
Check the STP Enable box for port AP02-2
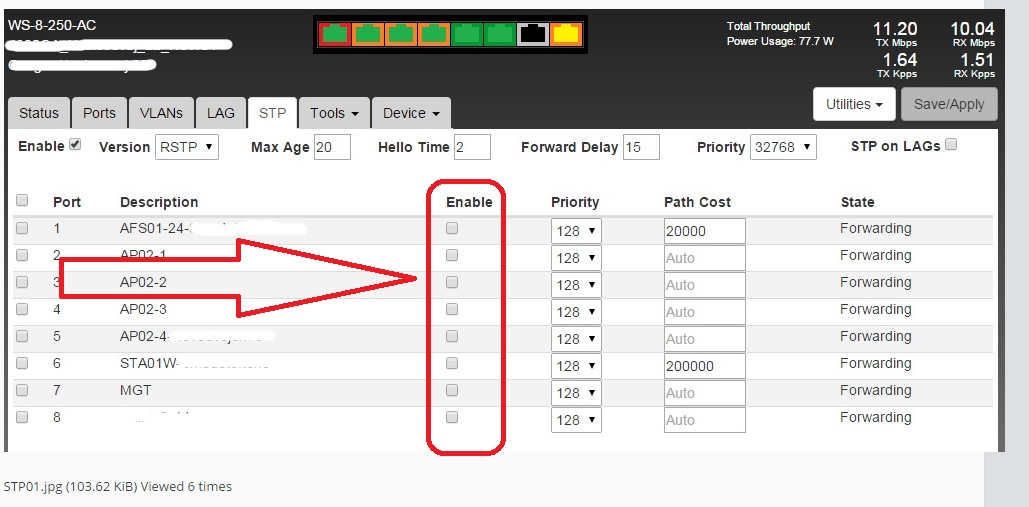tap(452, 282)
